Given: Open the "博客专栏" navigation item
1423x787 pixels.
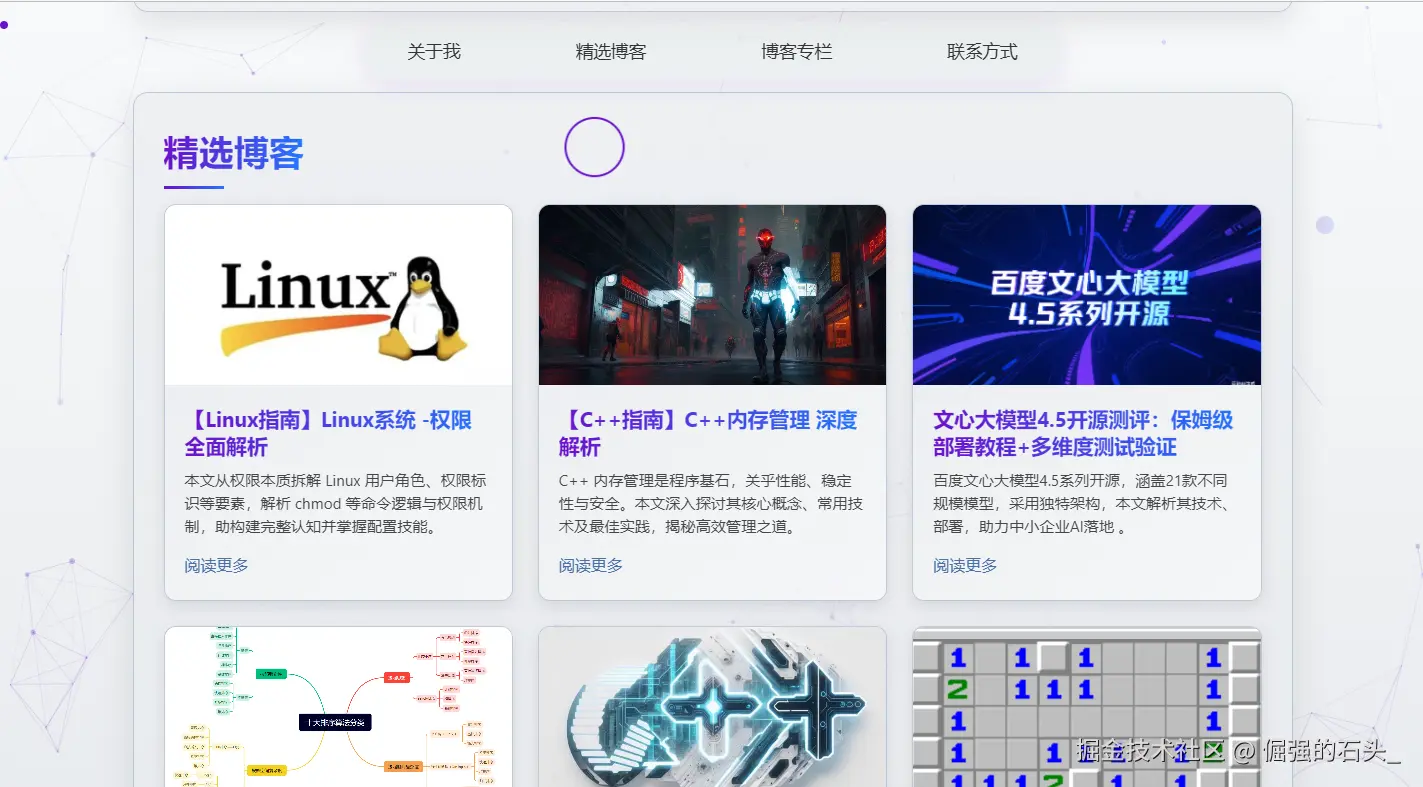Looking at the screenshot, I should click(795, 51).
